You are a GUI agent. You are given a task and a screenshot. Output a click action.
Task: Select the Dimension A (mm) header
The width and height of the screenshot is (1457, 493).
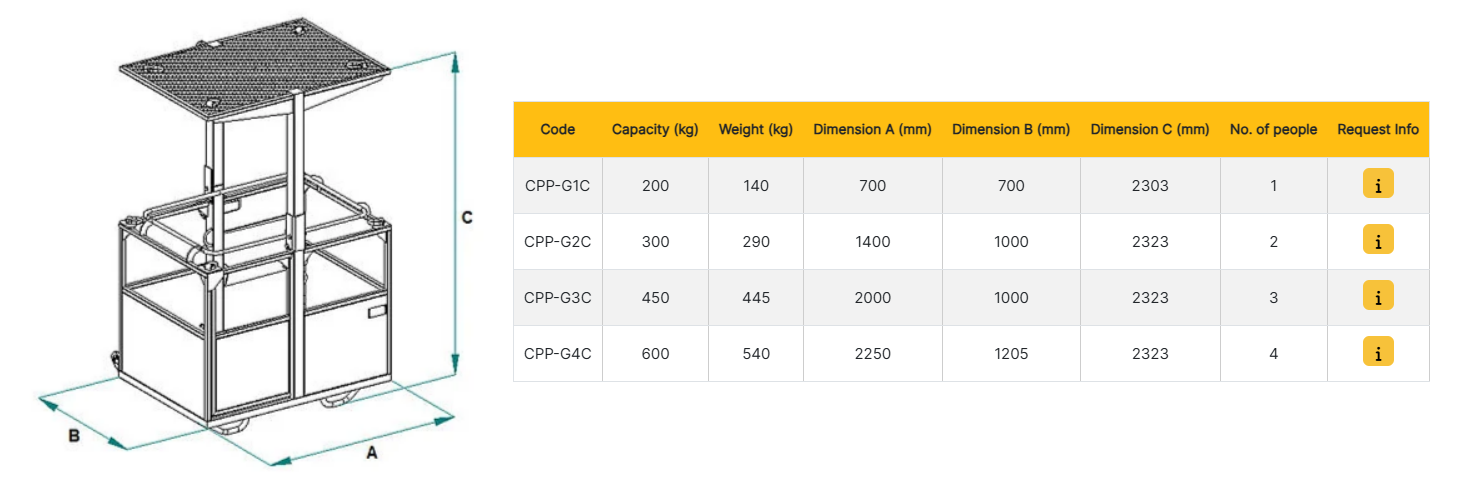pyautogui.click(x=873, y=129)
